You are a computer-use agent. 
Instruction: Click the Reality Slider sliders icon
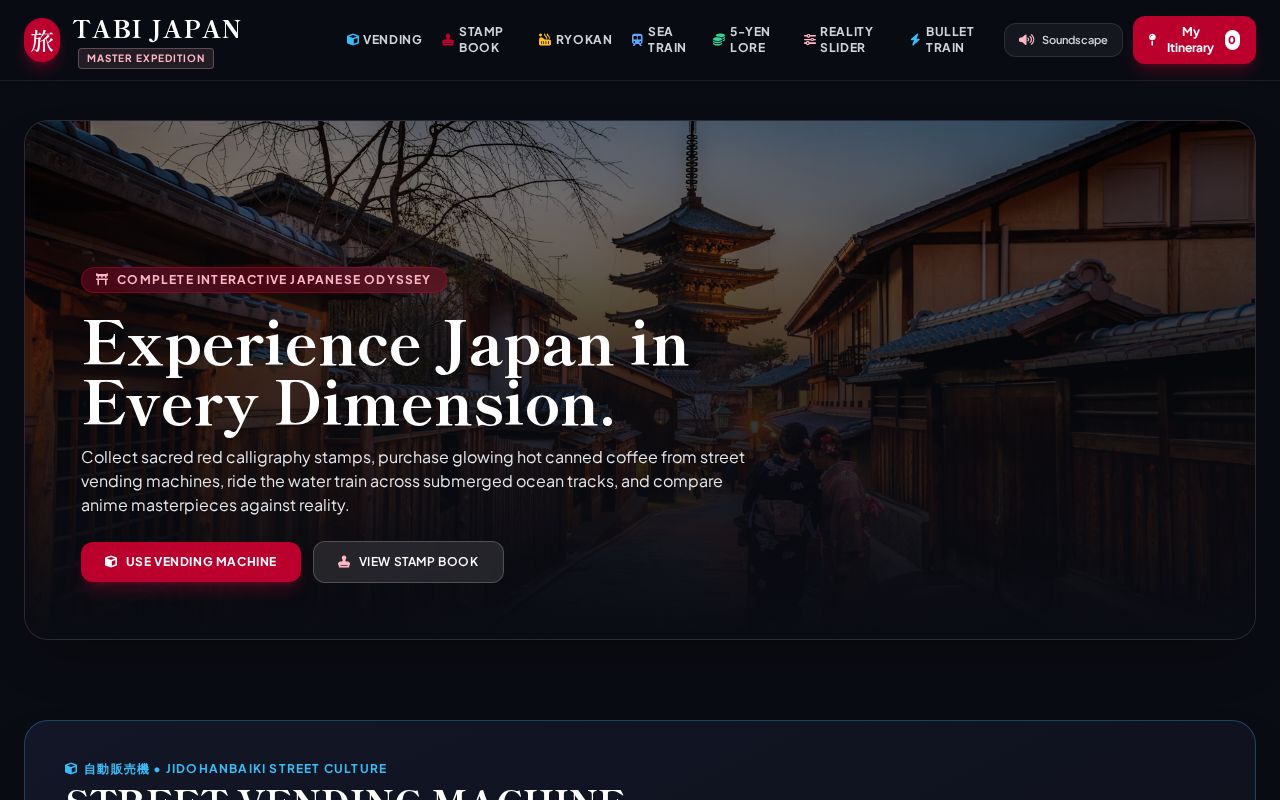click(x=810, y=40)
